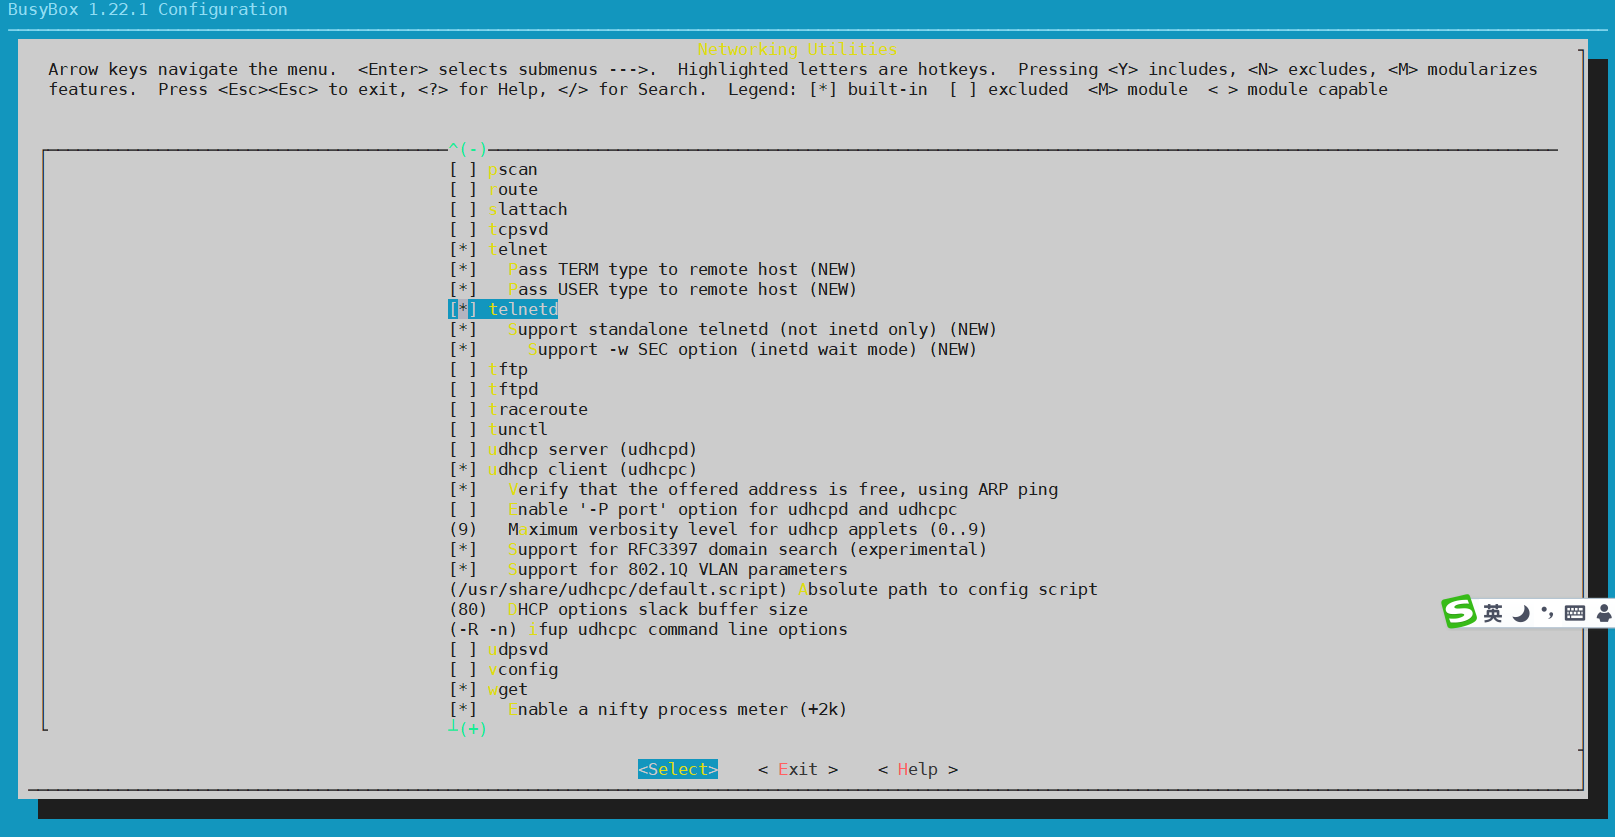Edit DHCP options slack buffer size value

pyautogui.click(x=628, y=610)
